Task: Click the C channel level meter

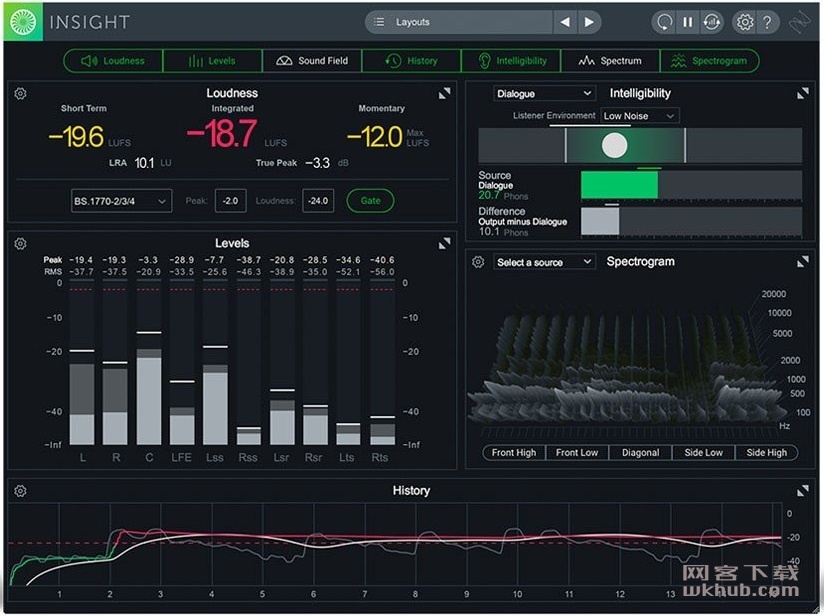Action: (x=149, y=363)
